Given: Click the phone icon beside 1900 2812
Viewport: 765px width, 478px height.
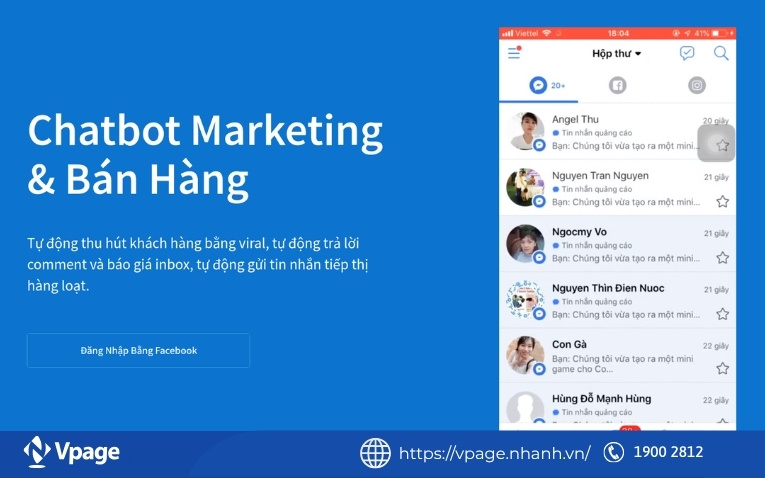Looking at the screenshot, I should click(x=614, y=452).
